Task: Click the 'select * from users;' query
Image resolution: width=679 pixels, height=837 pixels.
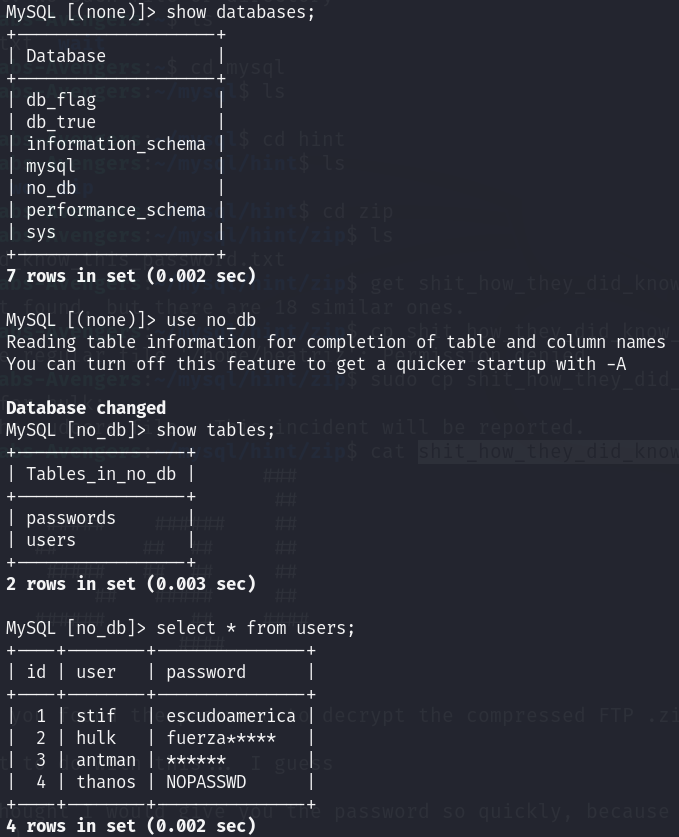Action: [x=255, y=628]
